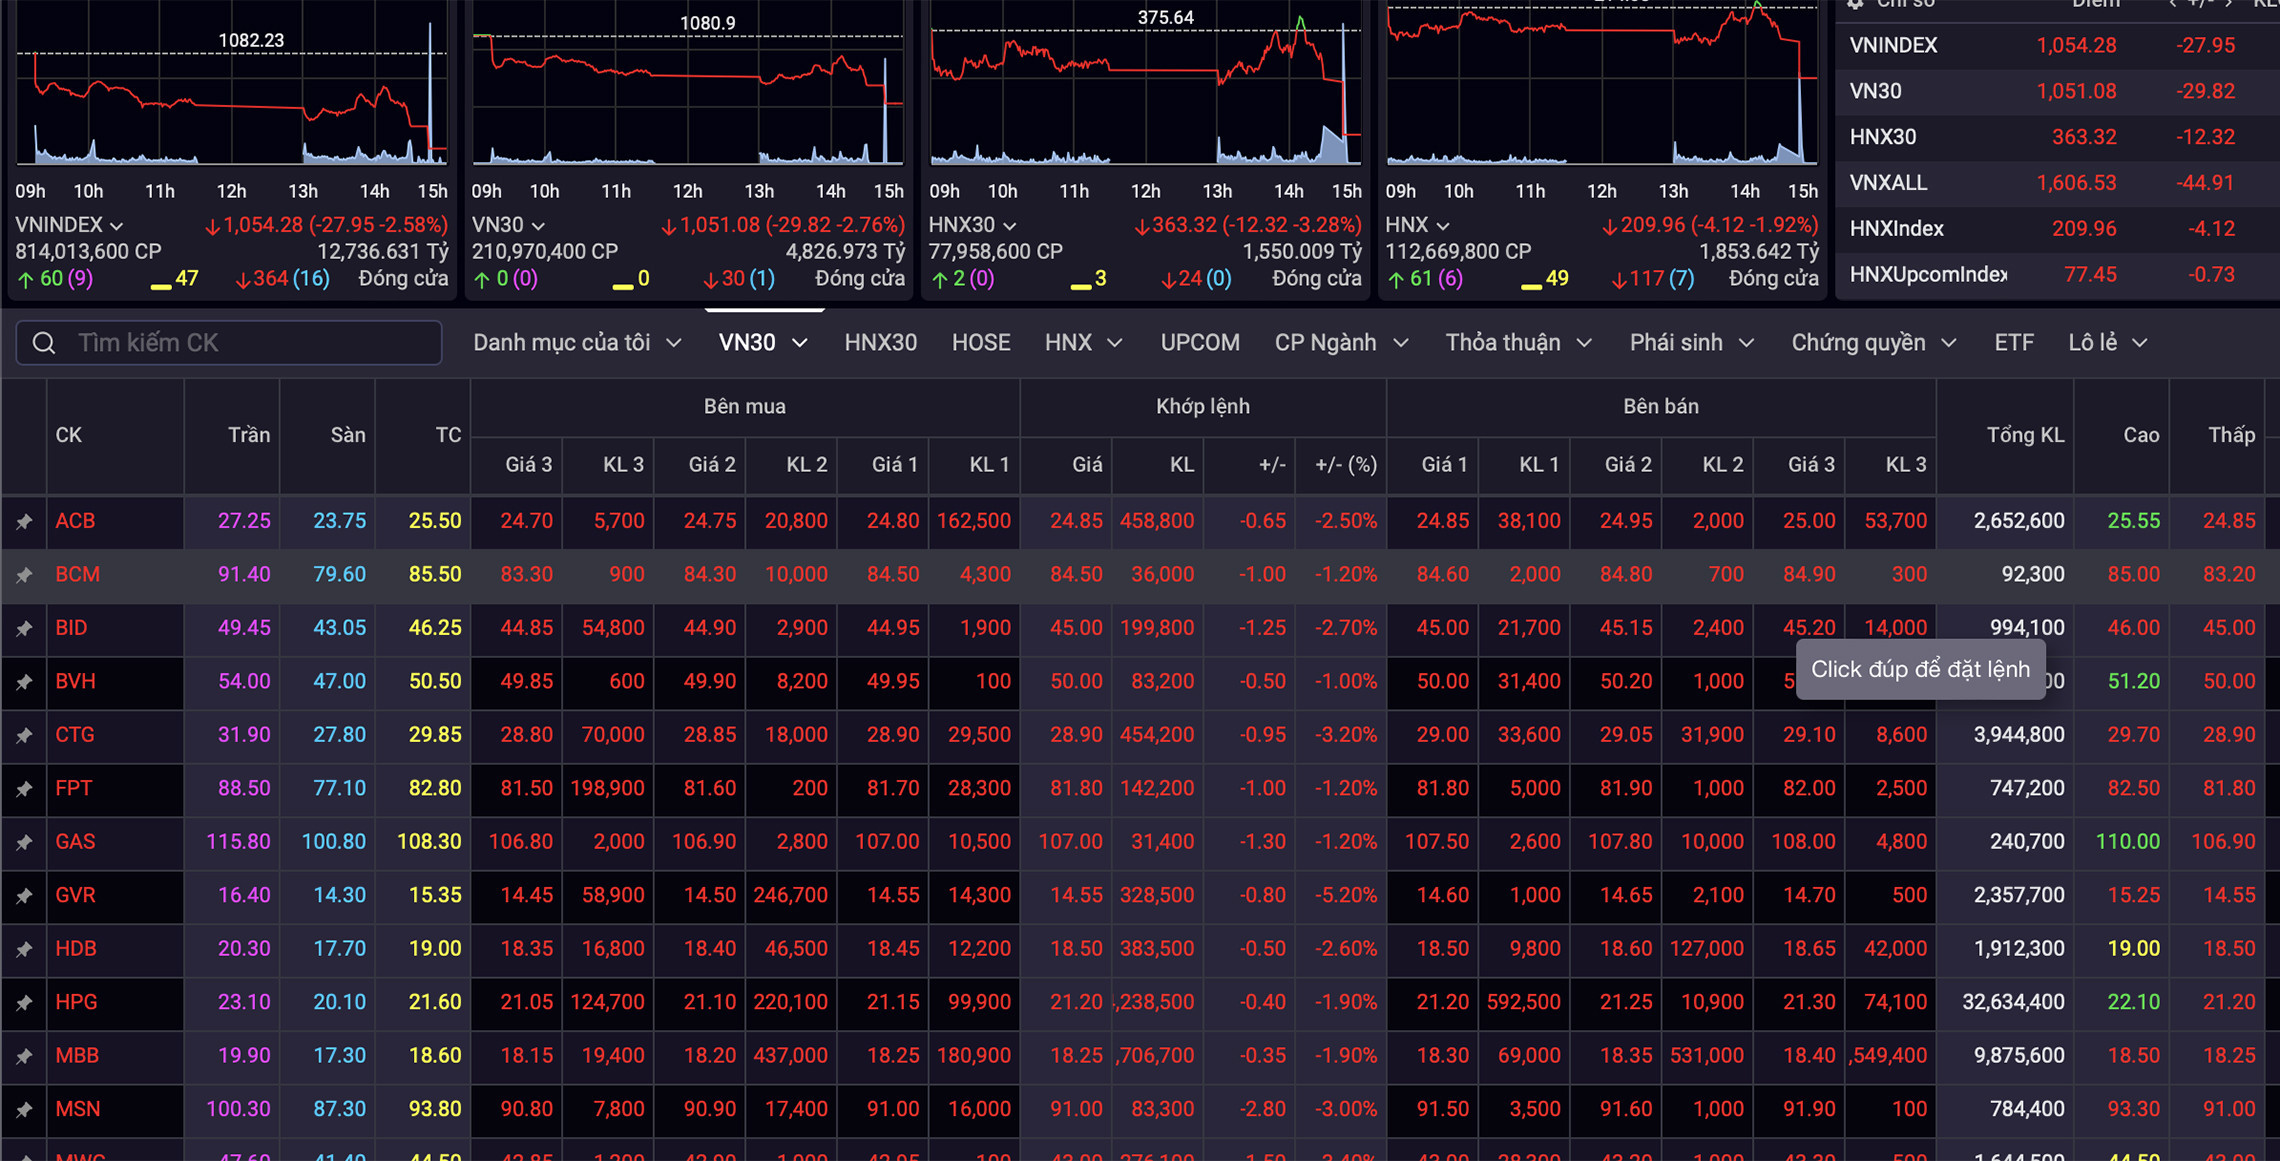
Task: Toggle pin for BID stock
Action: pos(24,628)
